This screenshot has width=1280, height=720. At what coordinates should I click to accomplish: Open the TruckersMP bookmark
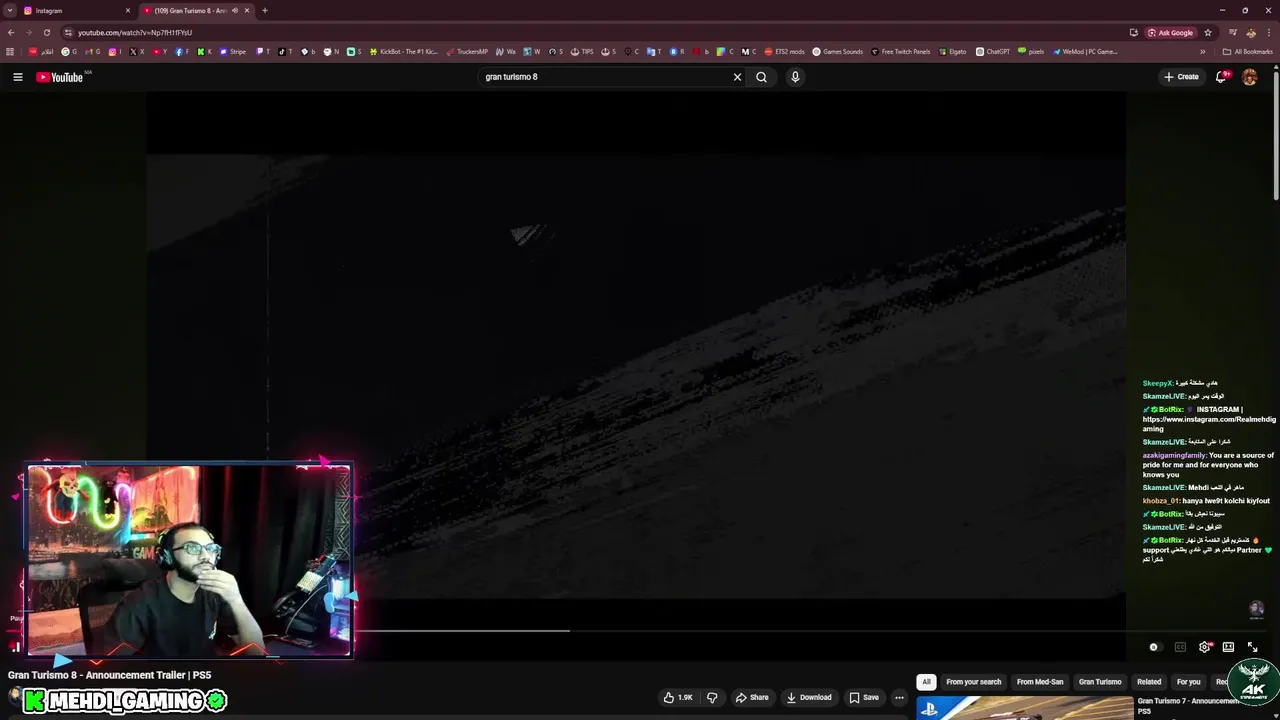pos(467,52)
